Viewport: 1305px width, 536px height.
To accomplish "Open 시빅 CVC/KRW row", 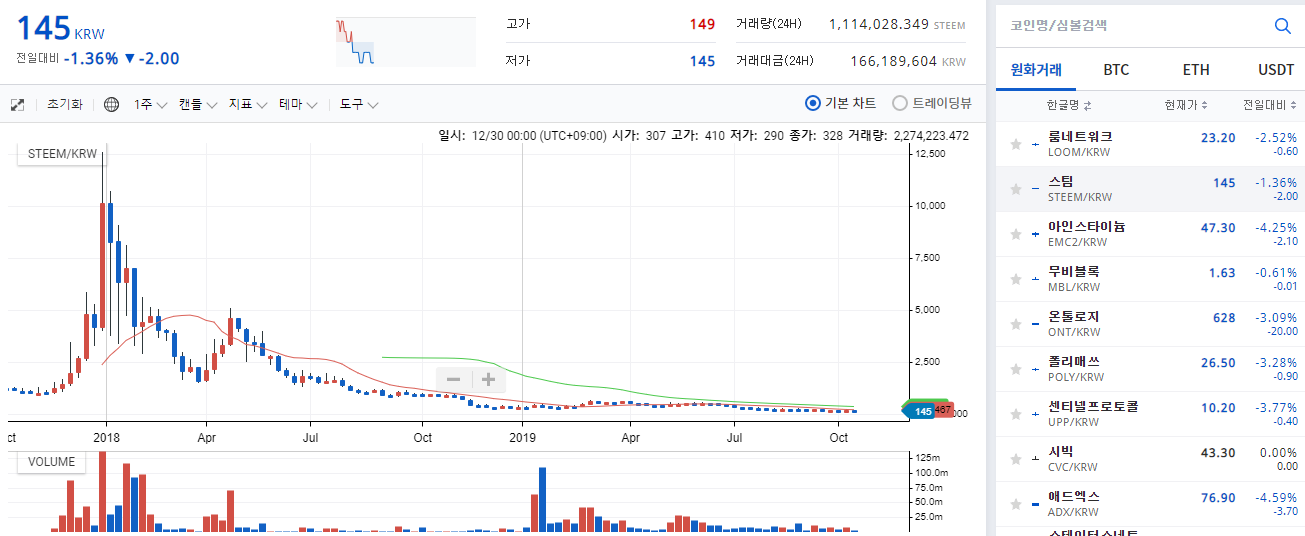I will point(1150,459).
